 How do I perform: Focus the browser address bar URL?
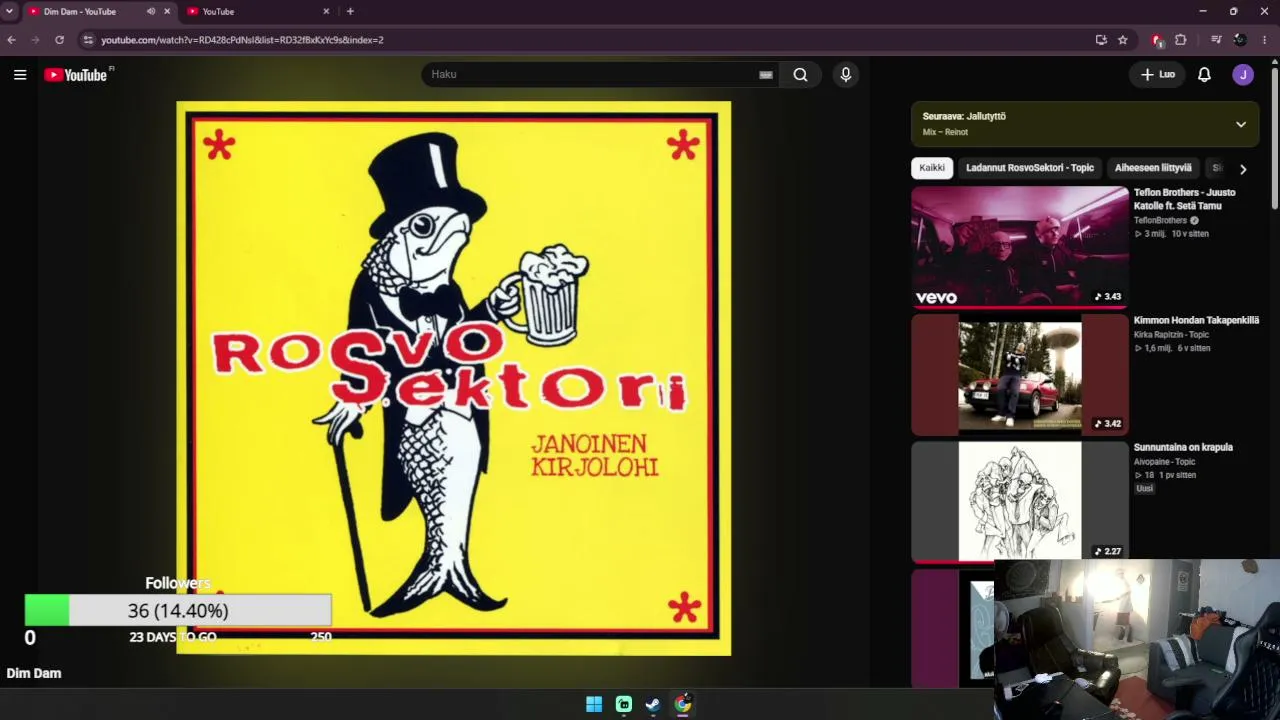(242, 40)
